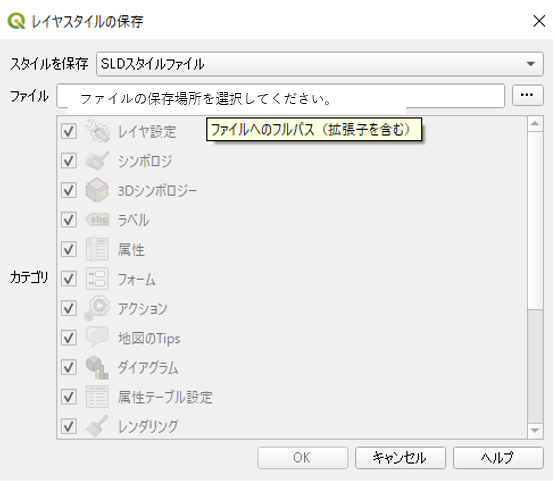555x481 pixels.
Task: Click the フォーム form icon
Action: (x=97, y=279)
